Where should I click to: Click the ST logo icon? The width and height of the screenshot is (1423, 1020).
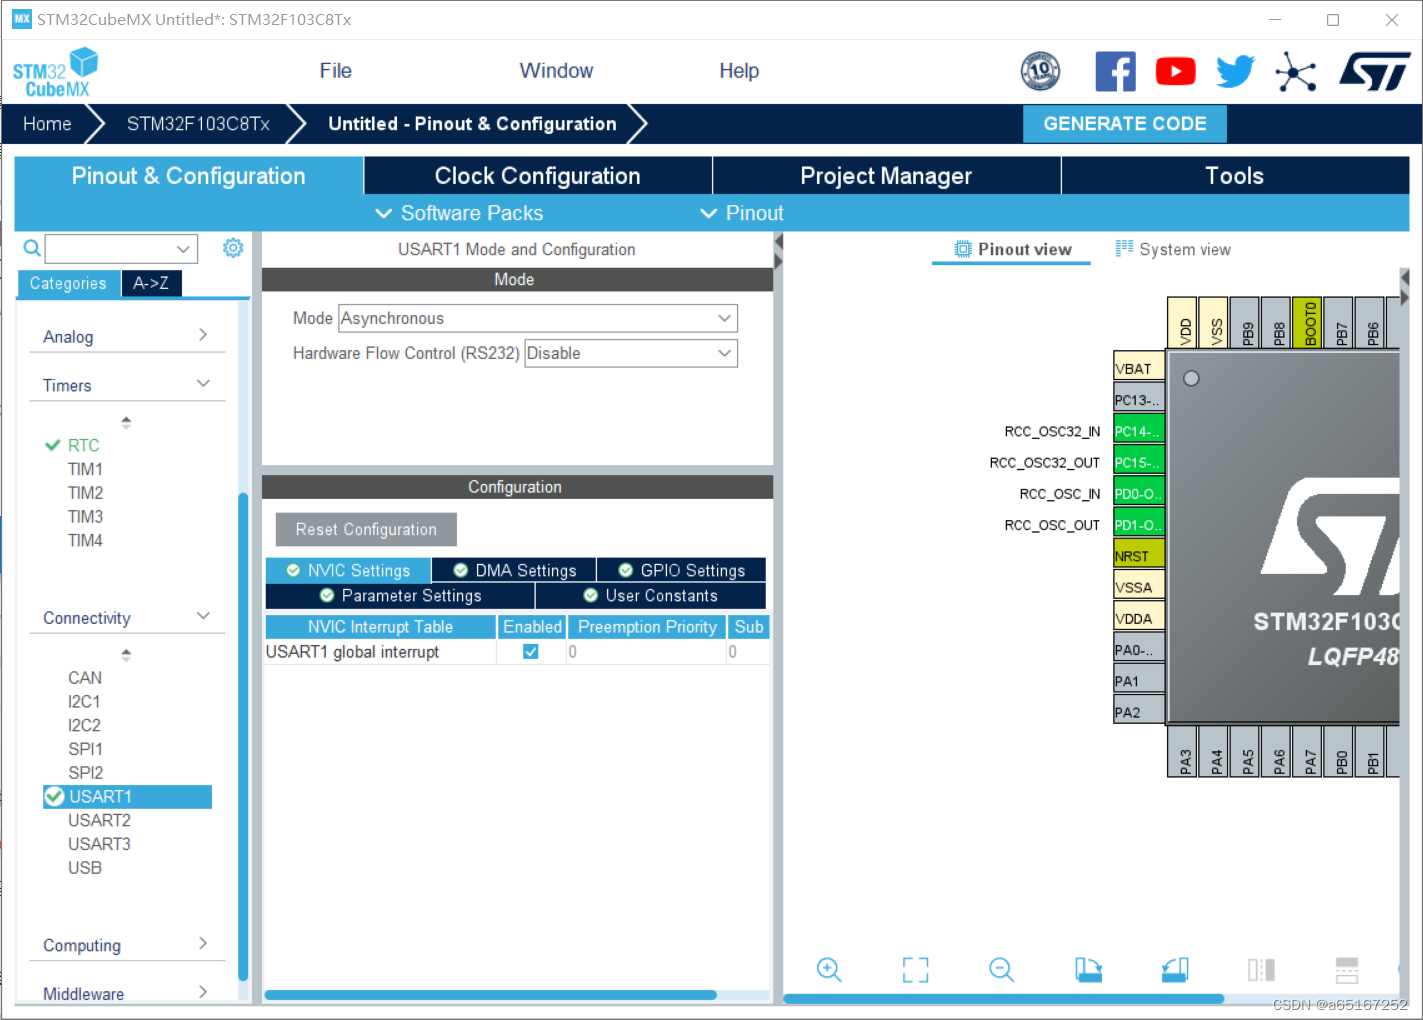coord(1375,71)
